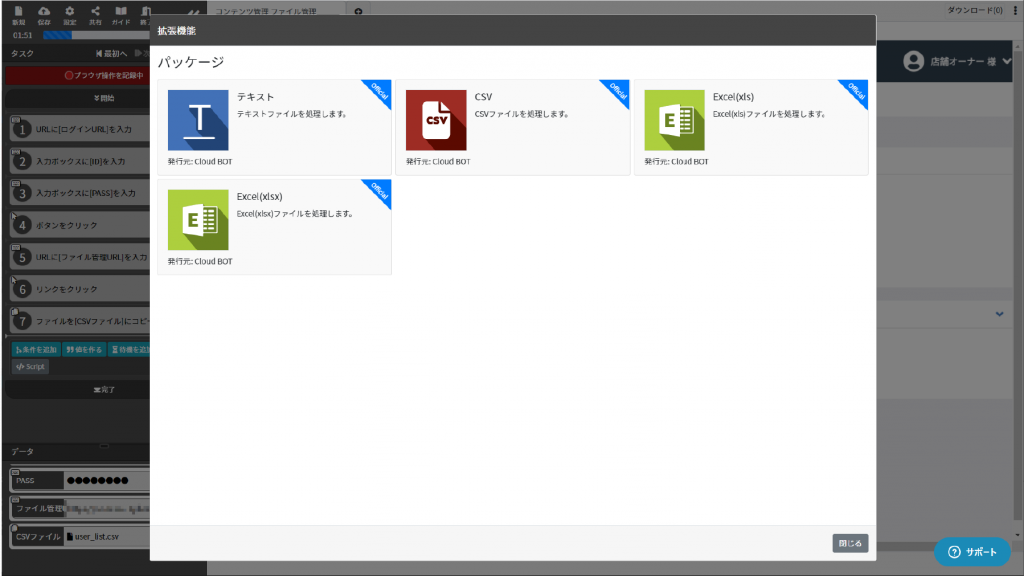
Task: Click the file icon beside user_list.csv
Action: pos(70,537)
